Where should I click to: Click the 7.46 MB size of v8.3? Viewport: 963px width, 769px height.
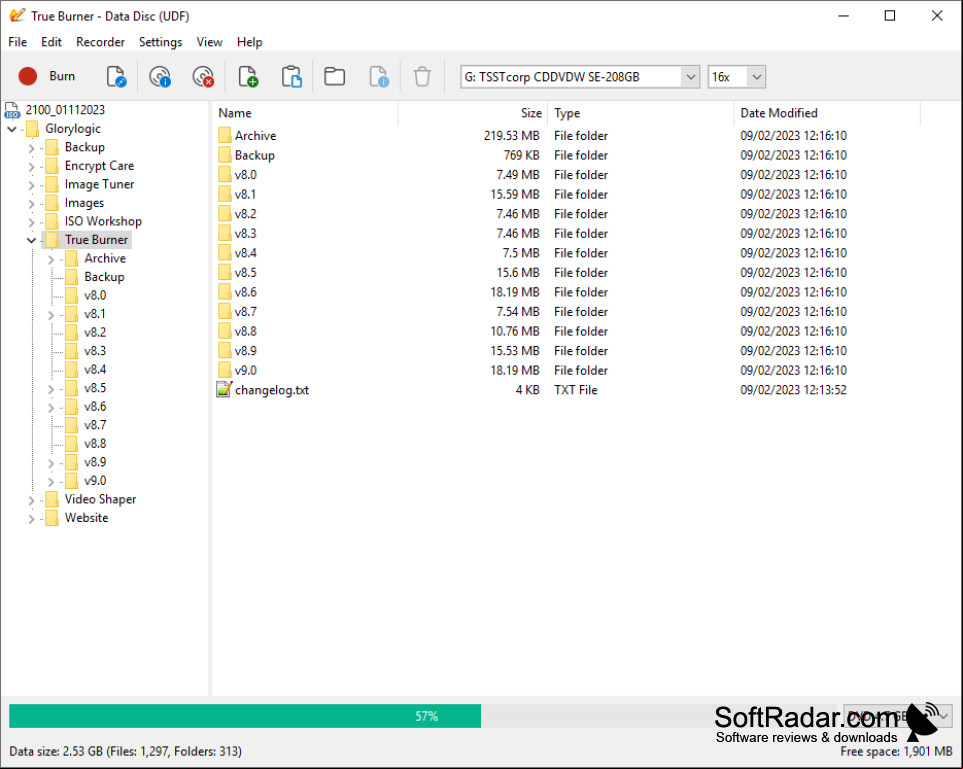[x=518, y=233]
